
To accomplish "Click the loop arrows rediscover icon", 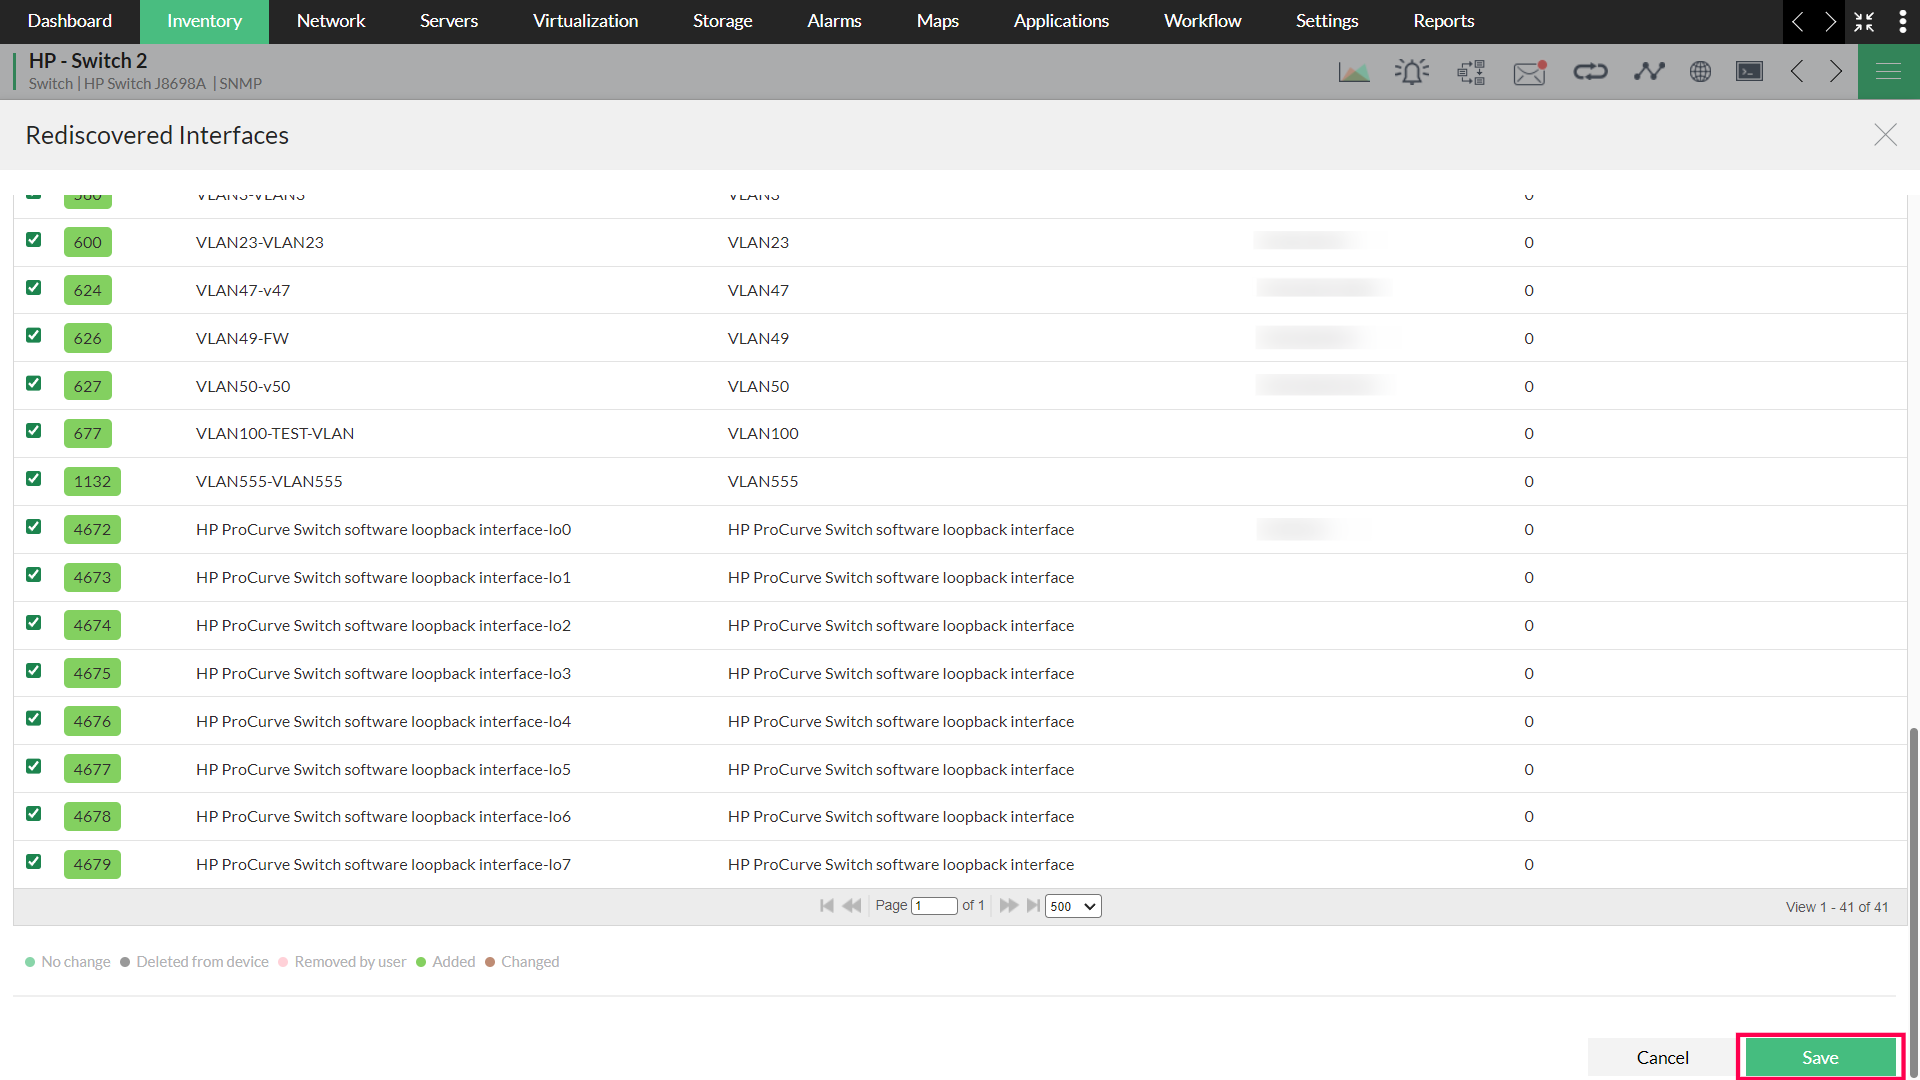I will tap(1590, 72).
